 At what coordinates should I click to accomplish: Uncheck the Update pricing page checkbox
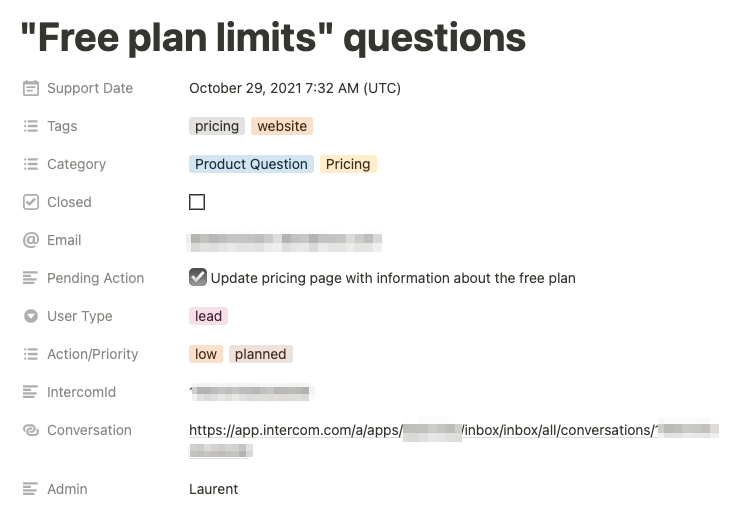point(198,277)
